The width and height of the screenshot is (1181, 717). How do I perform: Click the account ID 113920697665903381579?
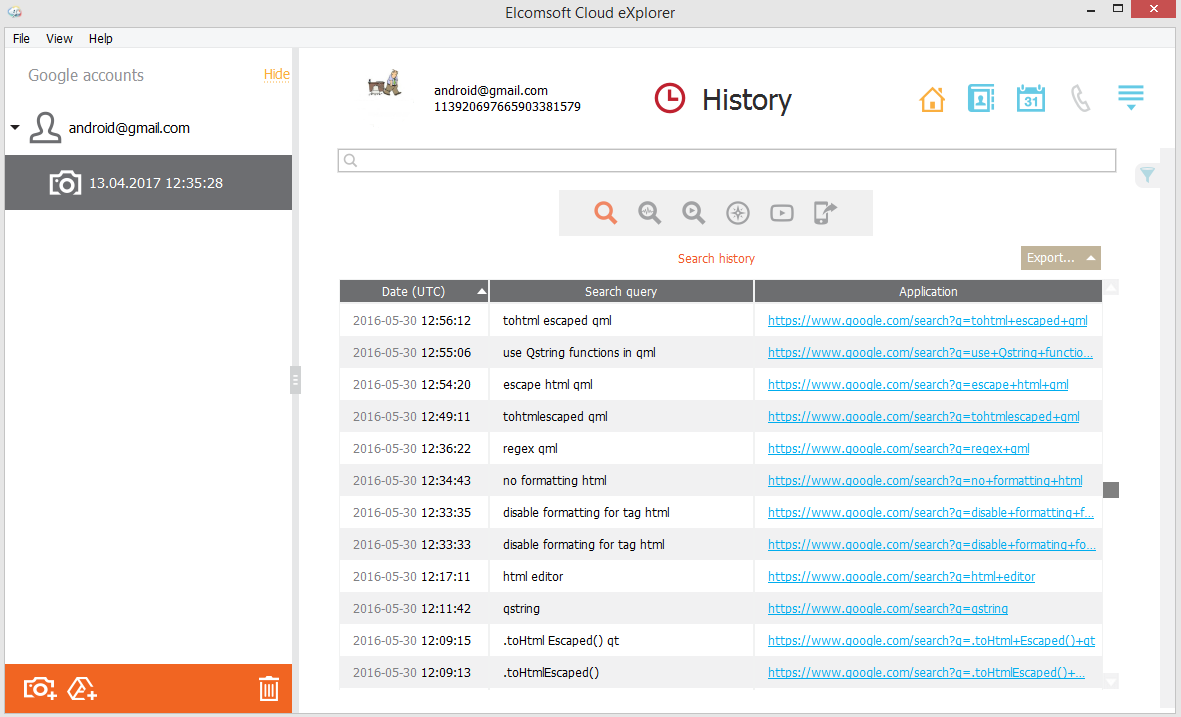click(x=507, y=107)
